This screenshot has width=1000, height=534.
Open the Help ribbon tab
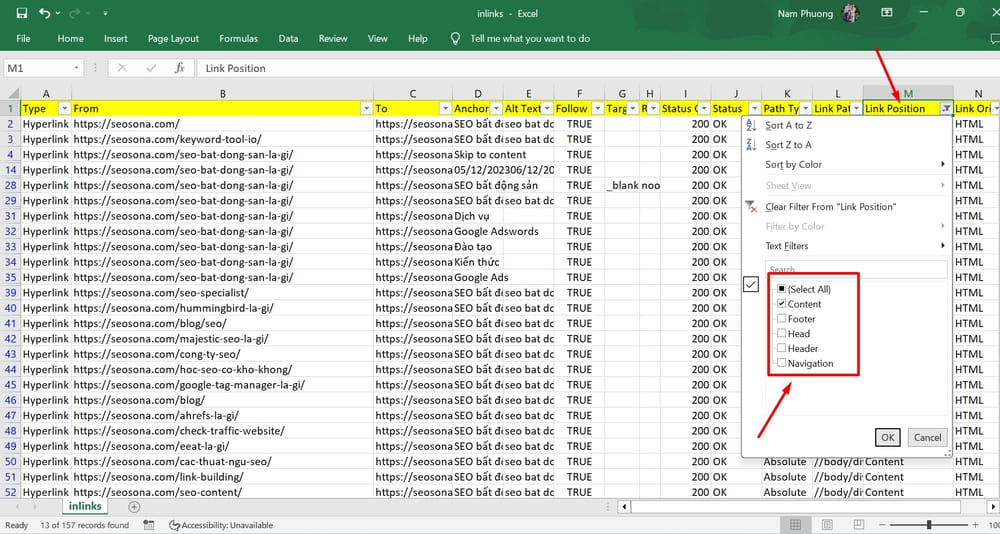(417, 38)
